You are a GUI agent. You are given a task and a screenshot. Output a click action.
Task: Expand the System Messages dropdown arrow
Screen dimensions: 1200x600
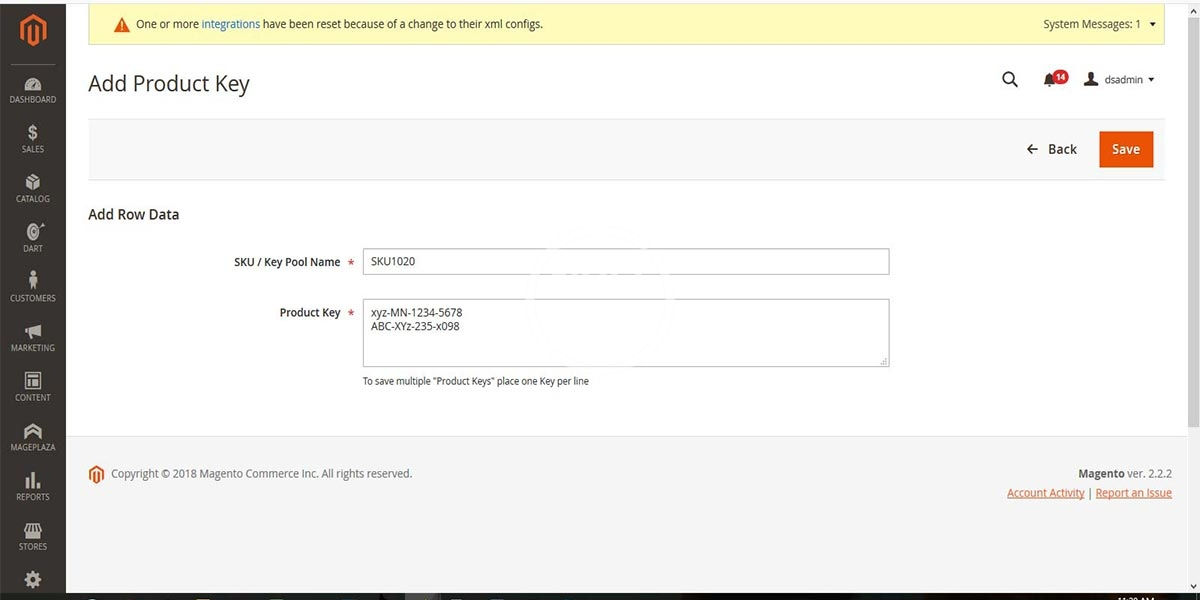1152,24
